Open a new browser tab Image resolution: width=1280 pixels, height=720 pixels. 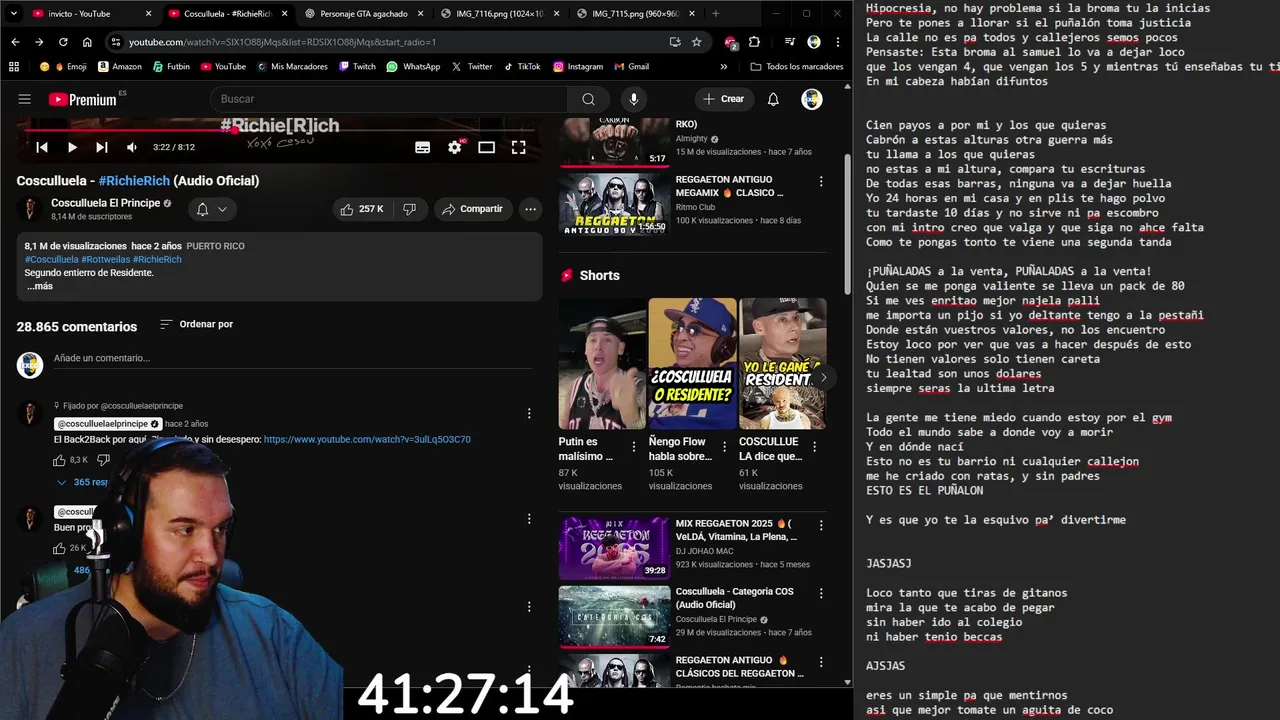[x=715, y=14]
